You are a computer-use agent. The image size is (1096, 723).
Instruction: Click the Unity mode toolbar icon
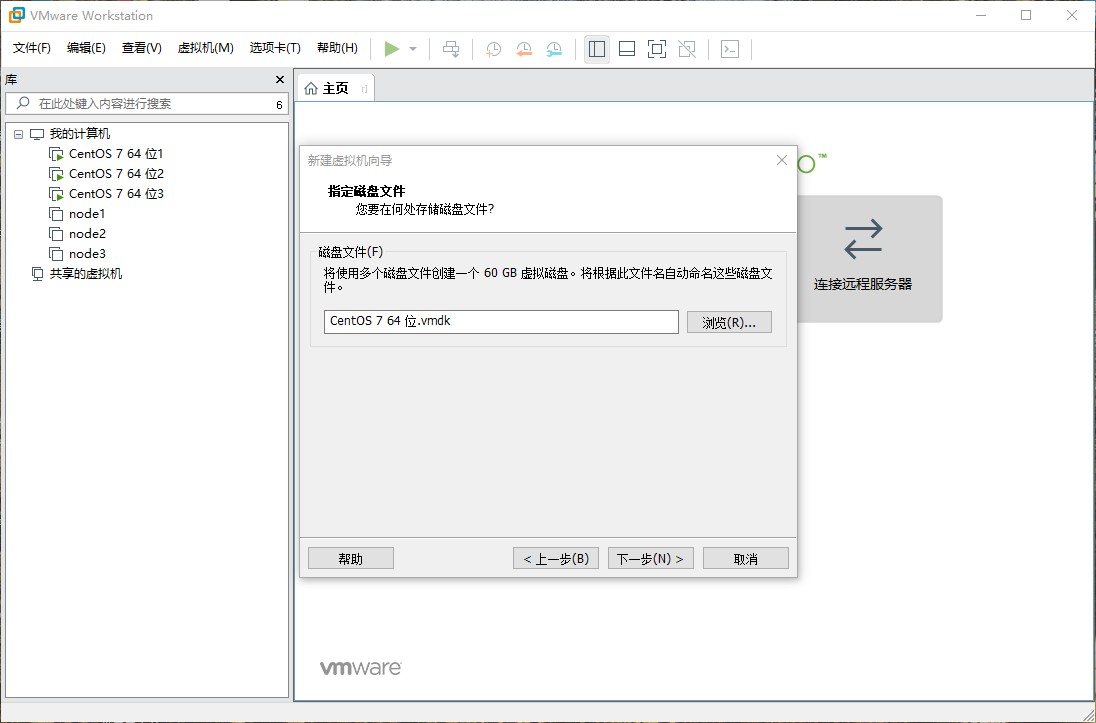(x=687, y=49)
